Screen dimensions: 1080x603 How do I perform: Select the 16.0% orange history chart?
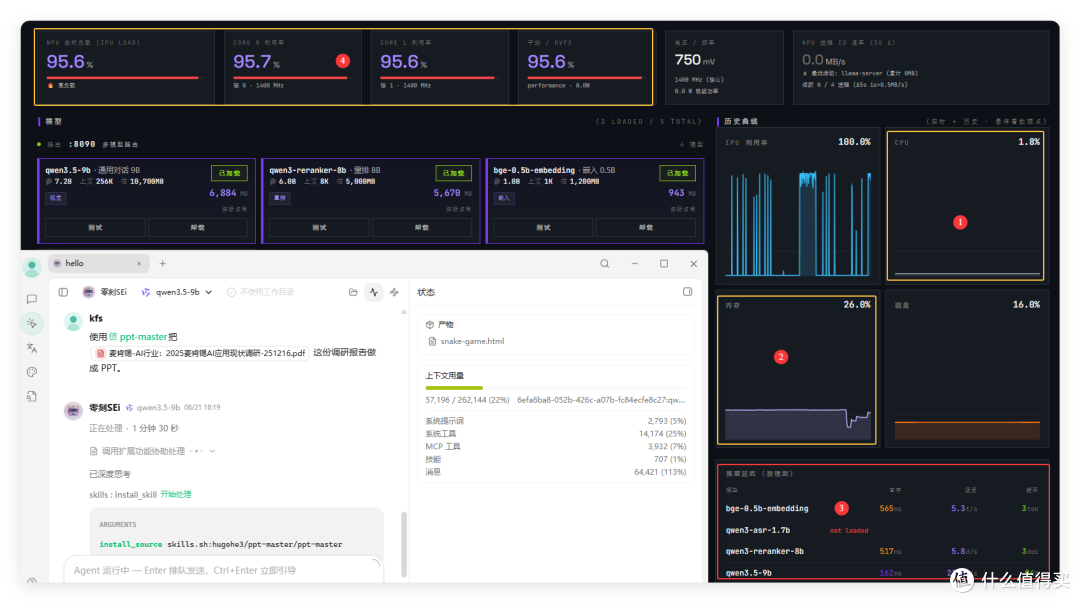click(966, 370)
